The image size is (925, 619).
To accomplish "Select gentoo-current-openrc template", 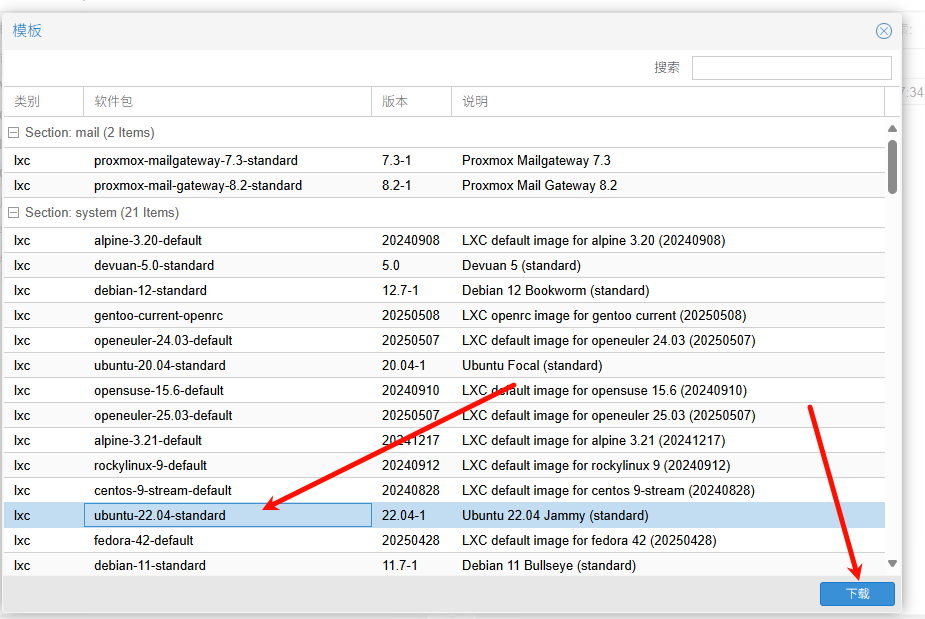I will pos(444,316).
